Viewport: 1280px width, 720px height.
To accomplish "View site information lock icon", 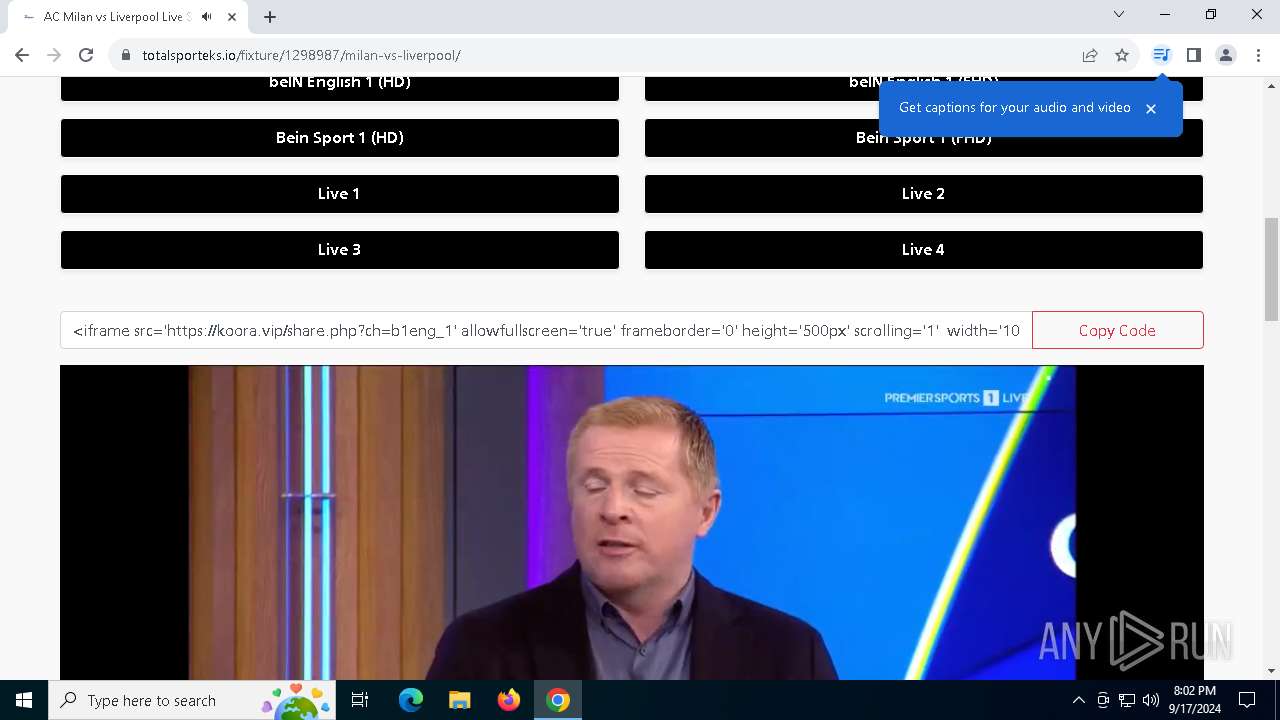I will tap(126, 55).
